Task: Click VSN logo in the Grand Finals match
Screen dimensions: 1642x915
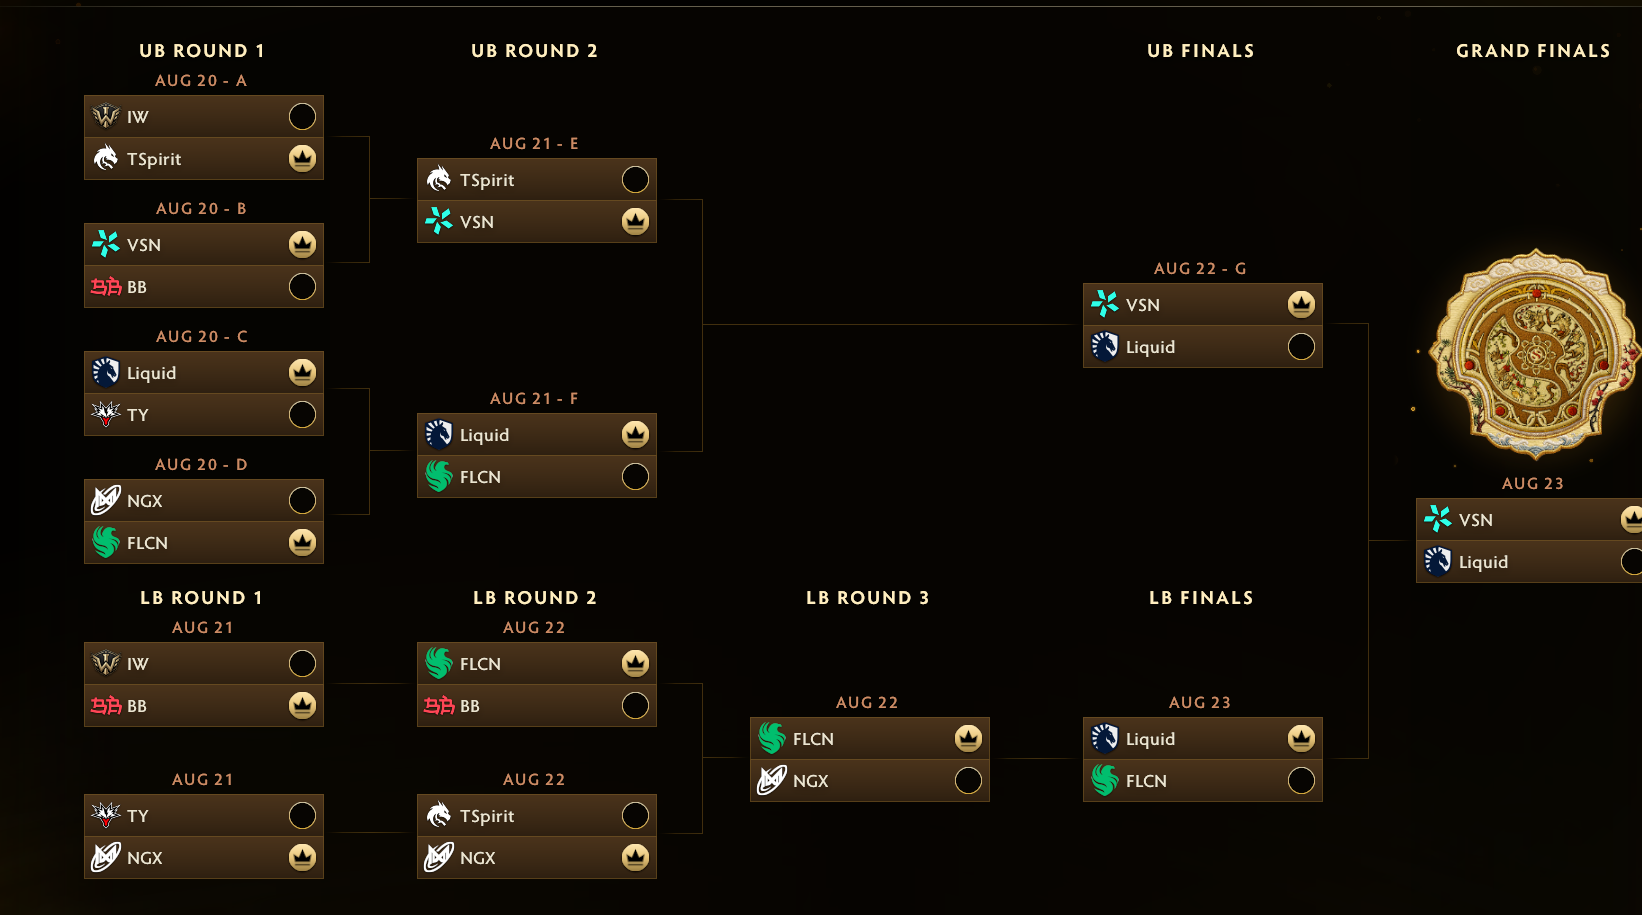Action: [1438, 520]
